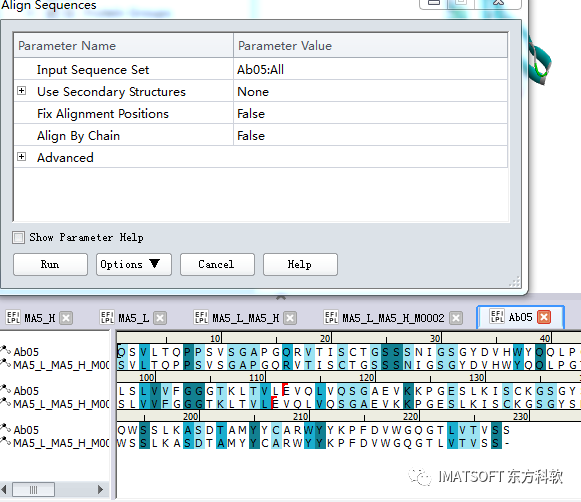Viewport: 581px width, 502px height.
Task: Switch to the MA5_L tab
Action: pyautogui.click(x=133, y=318)
